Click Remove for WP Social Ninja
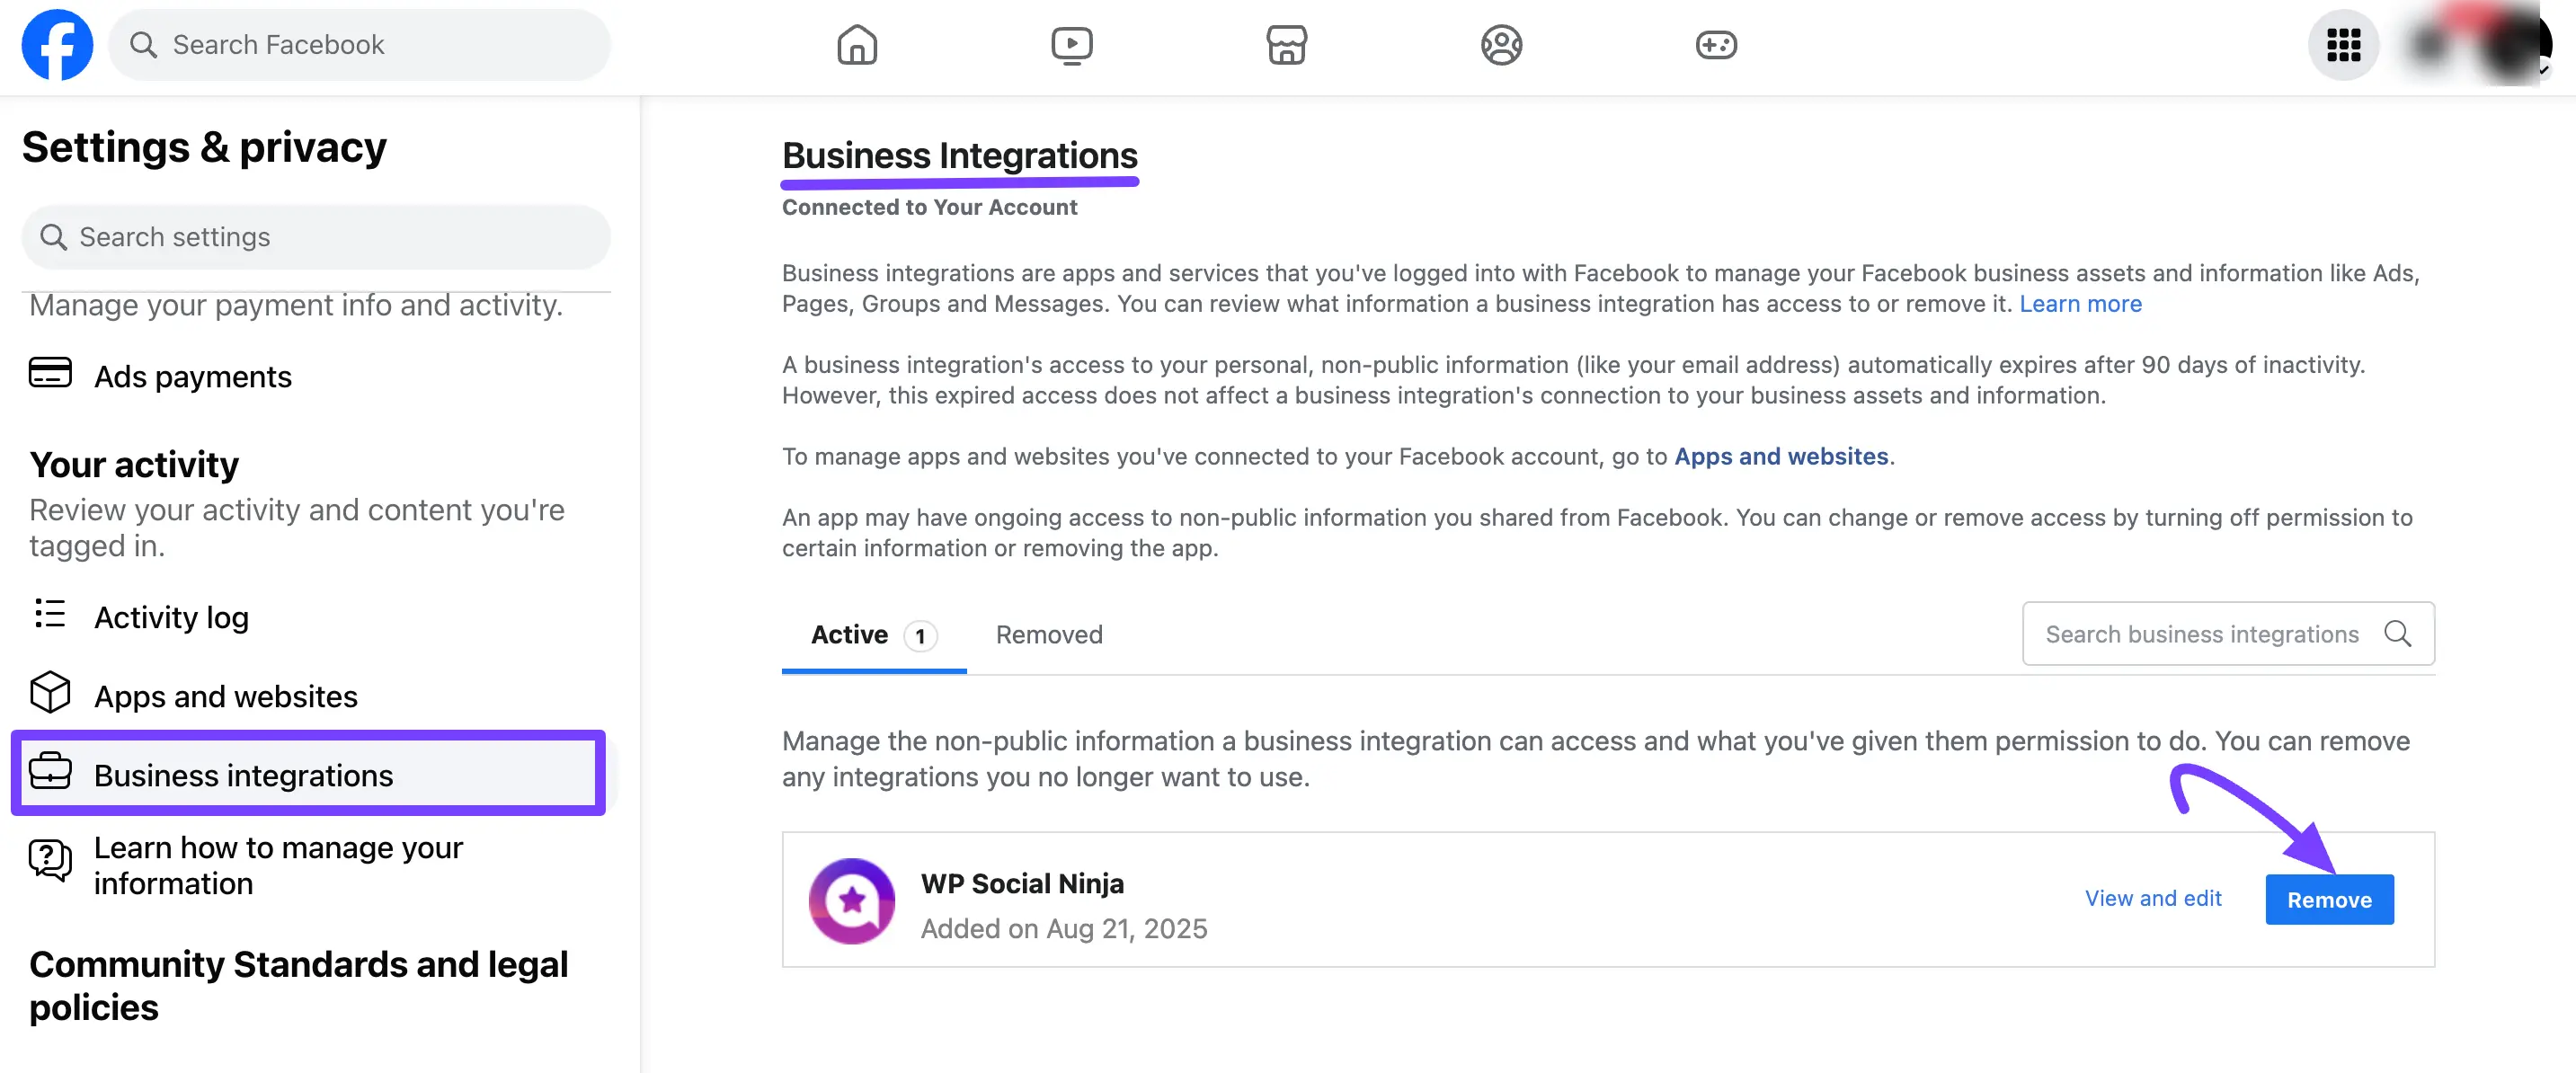This screenshot has height=1073, width=2576. click(x=2329, y=899)
